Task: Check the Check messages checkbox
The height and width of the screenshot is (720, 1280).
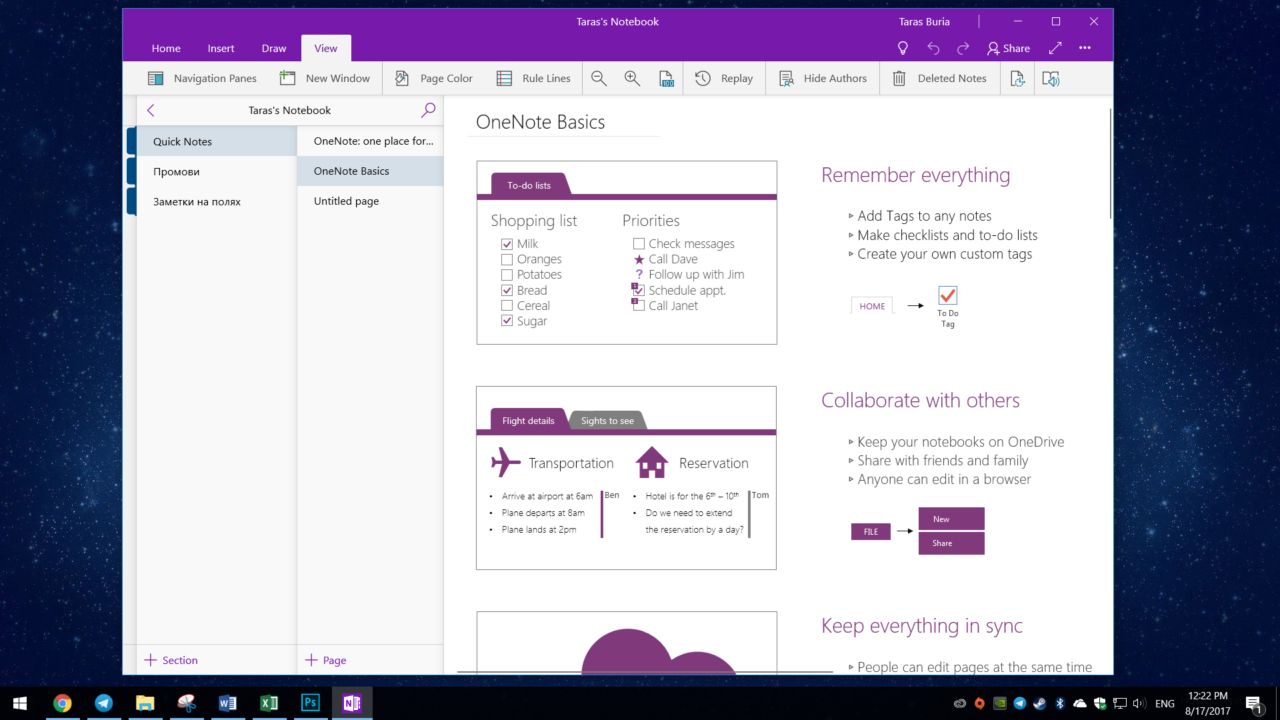Action: coord(639,244)
